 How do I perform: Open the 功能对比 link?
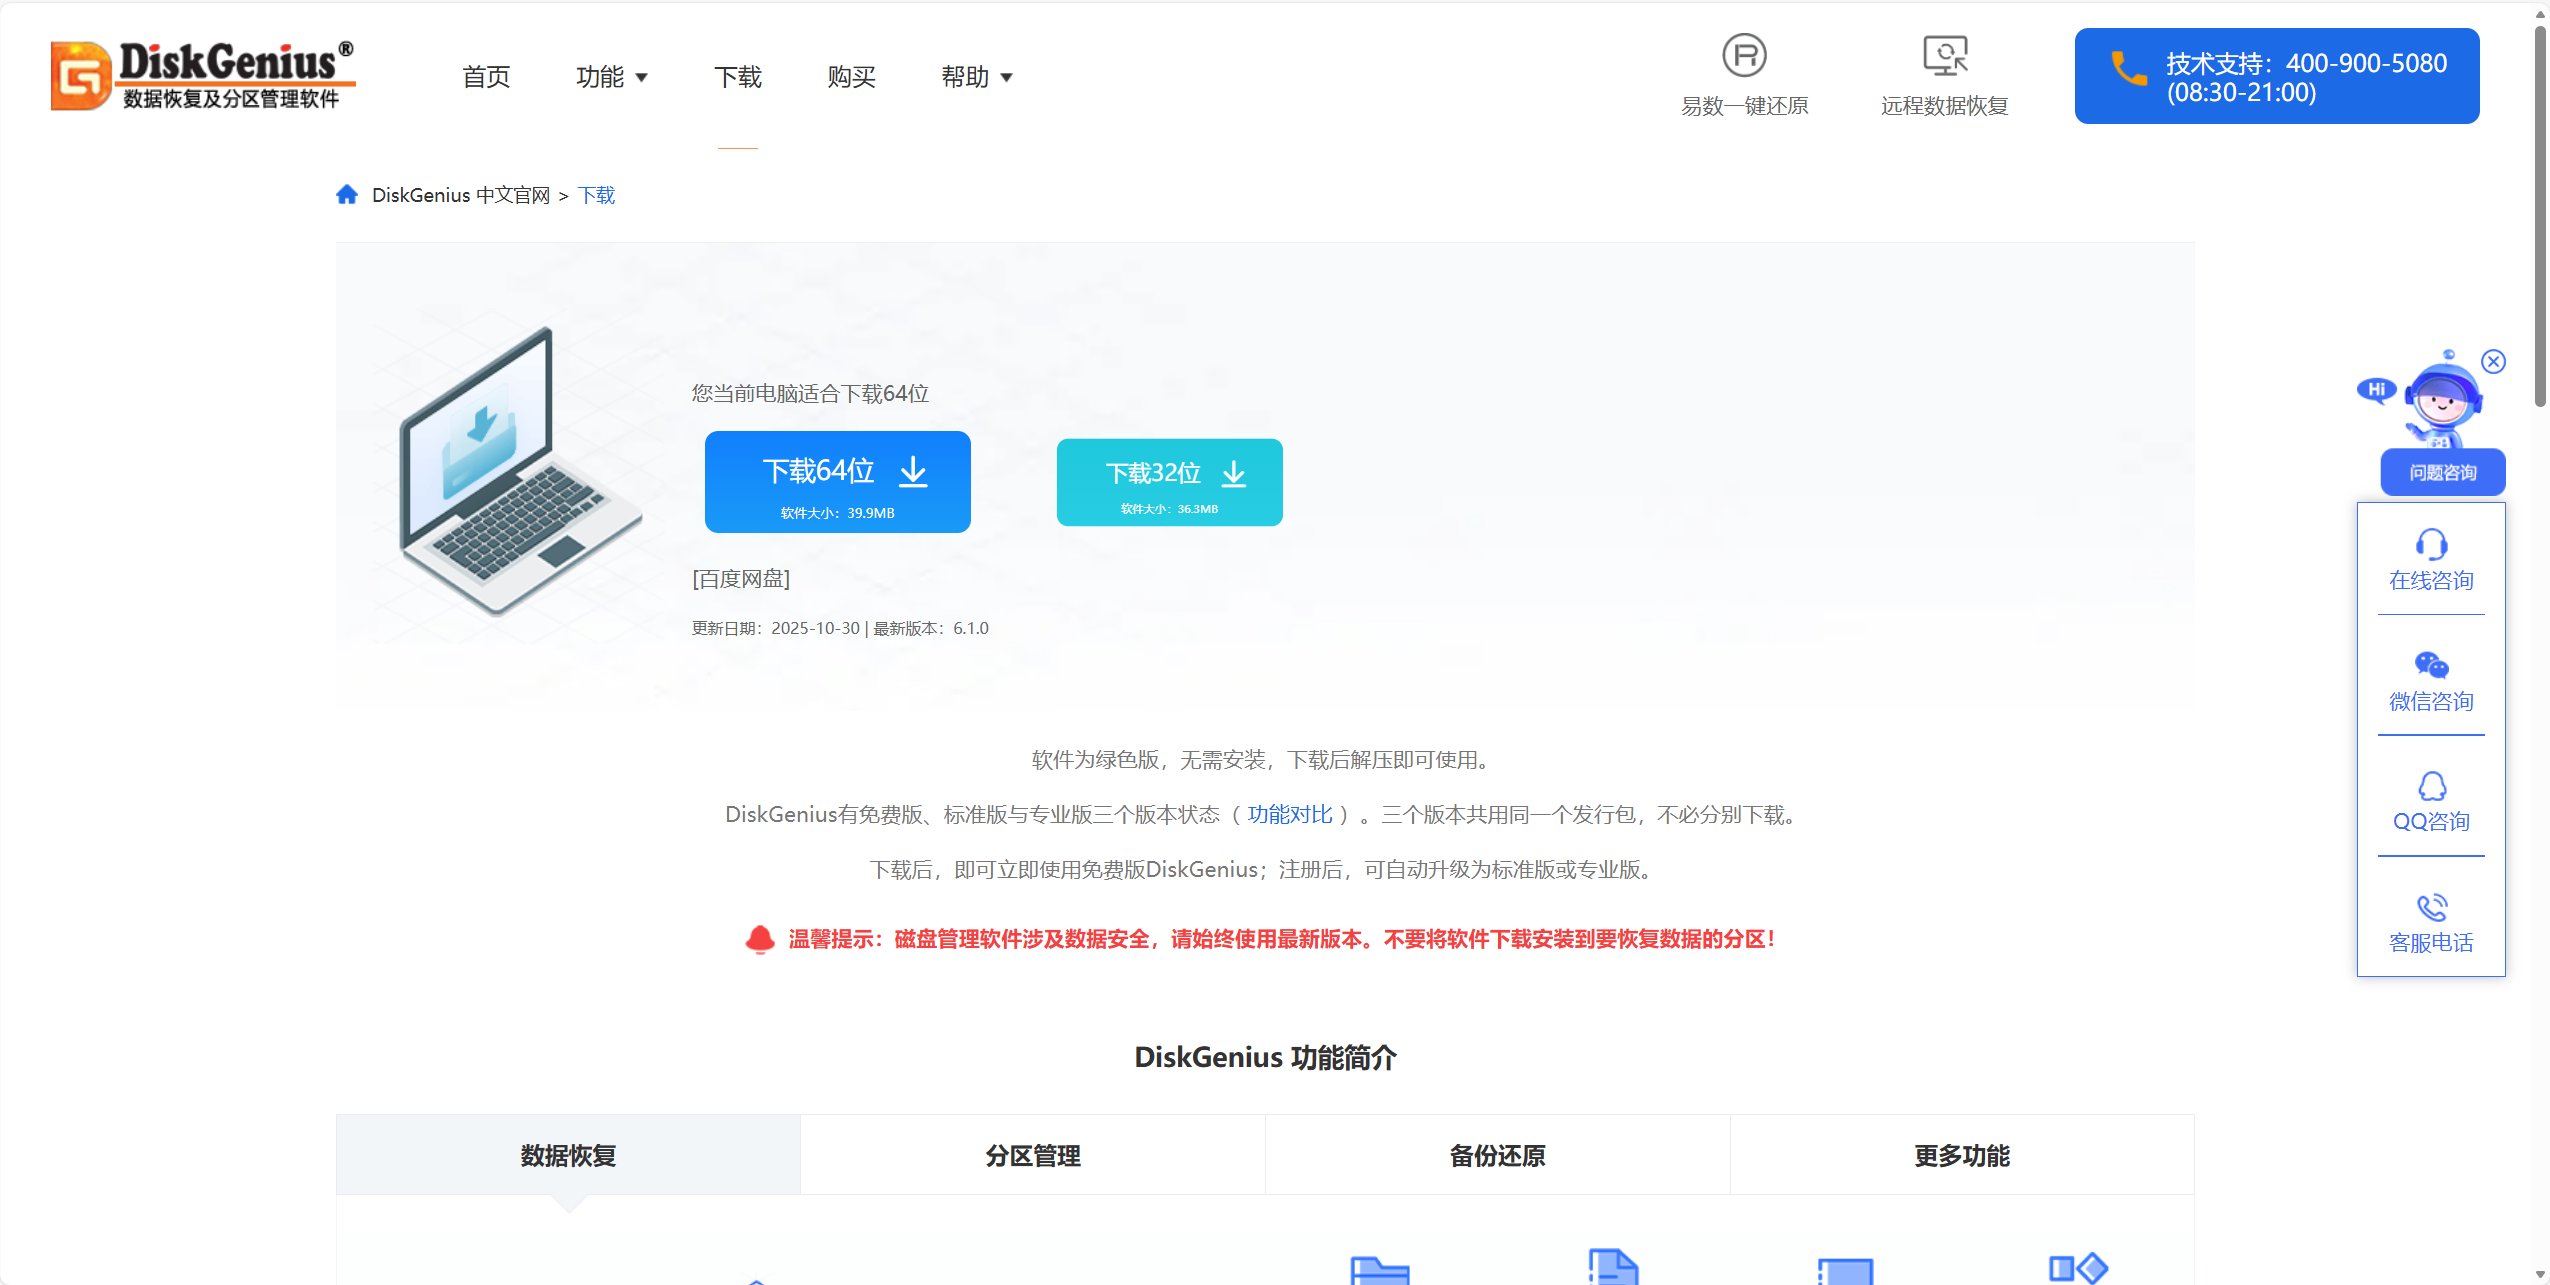tap(1289, 815)
